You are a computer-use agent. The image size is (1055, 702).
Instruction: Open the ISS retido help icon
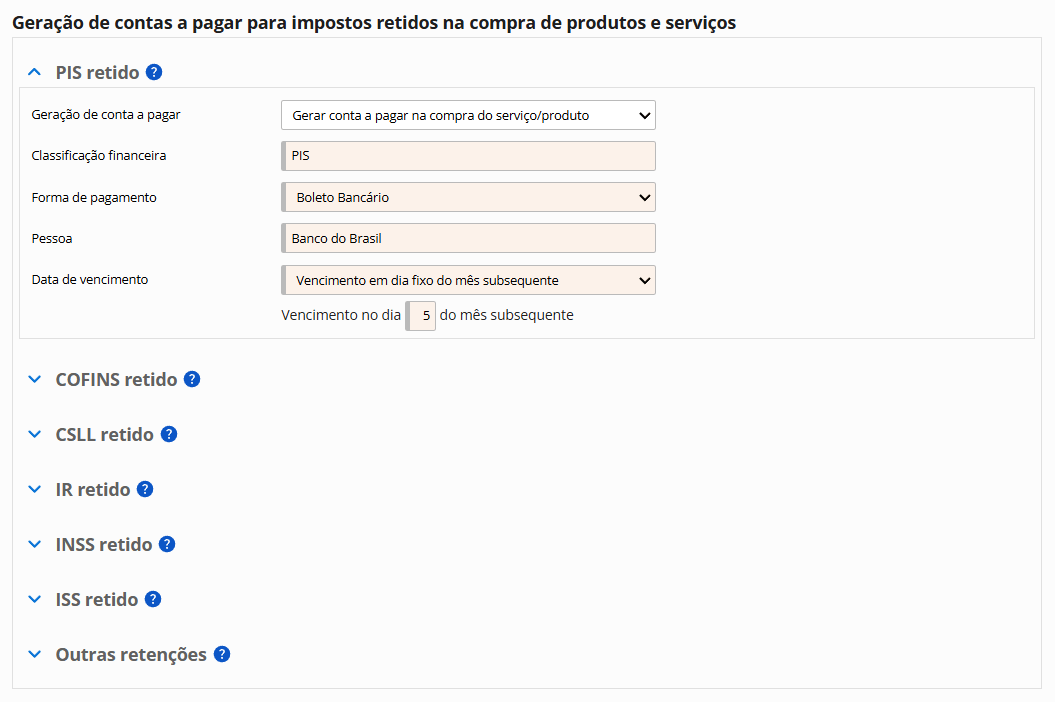153,600
